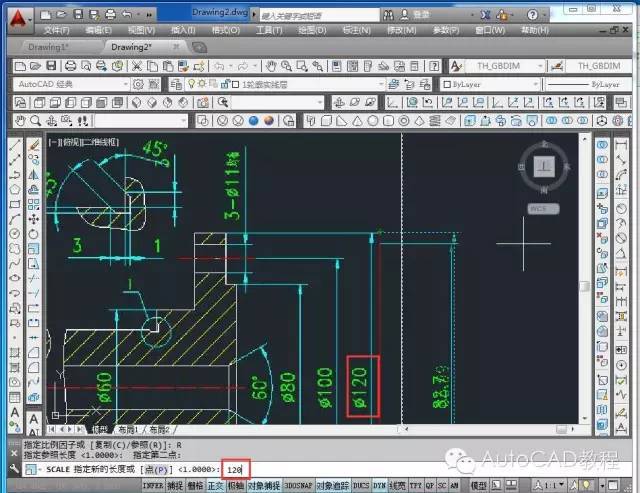
Task: Click the 模型 button in status bar
Action: (478, 485)
